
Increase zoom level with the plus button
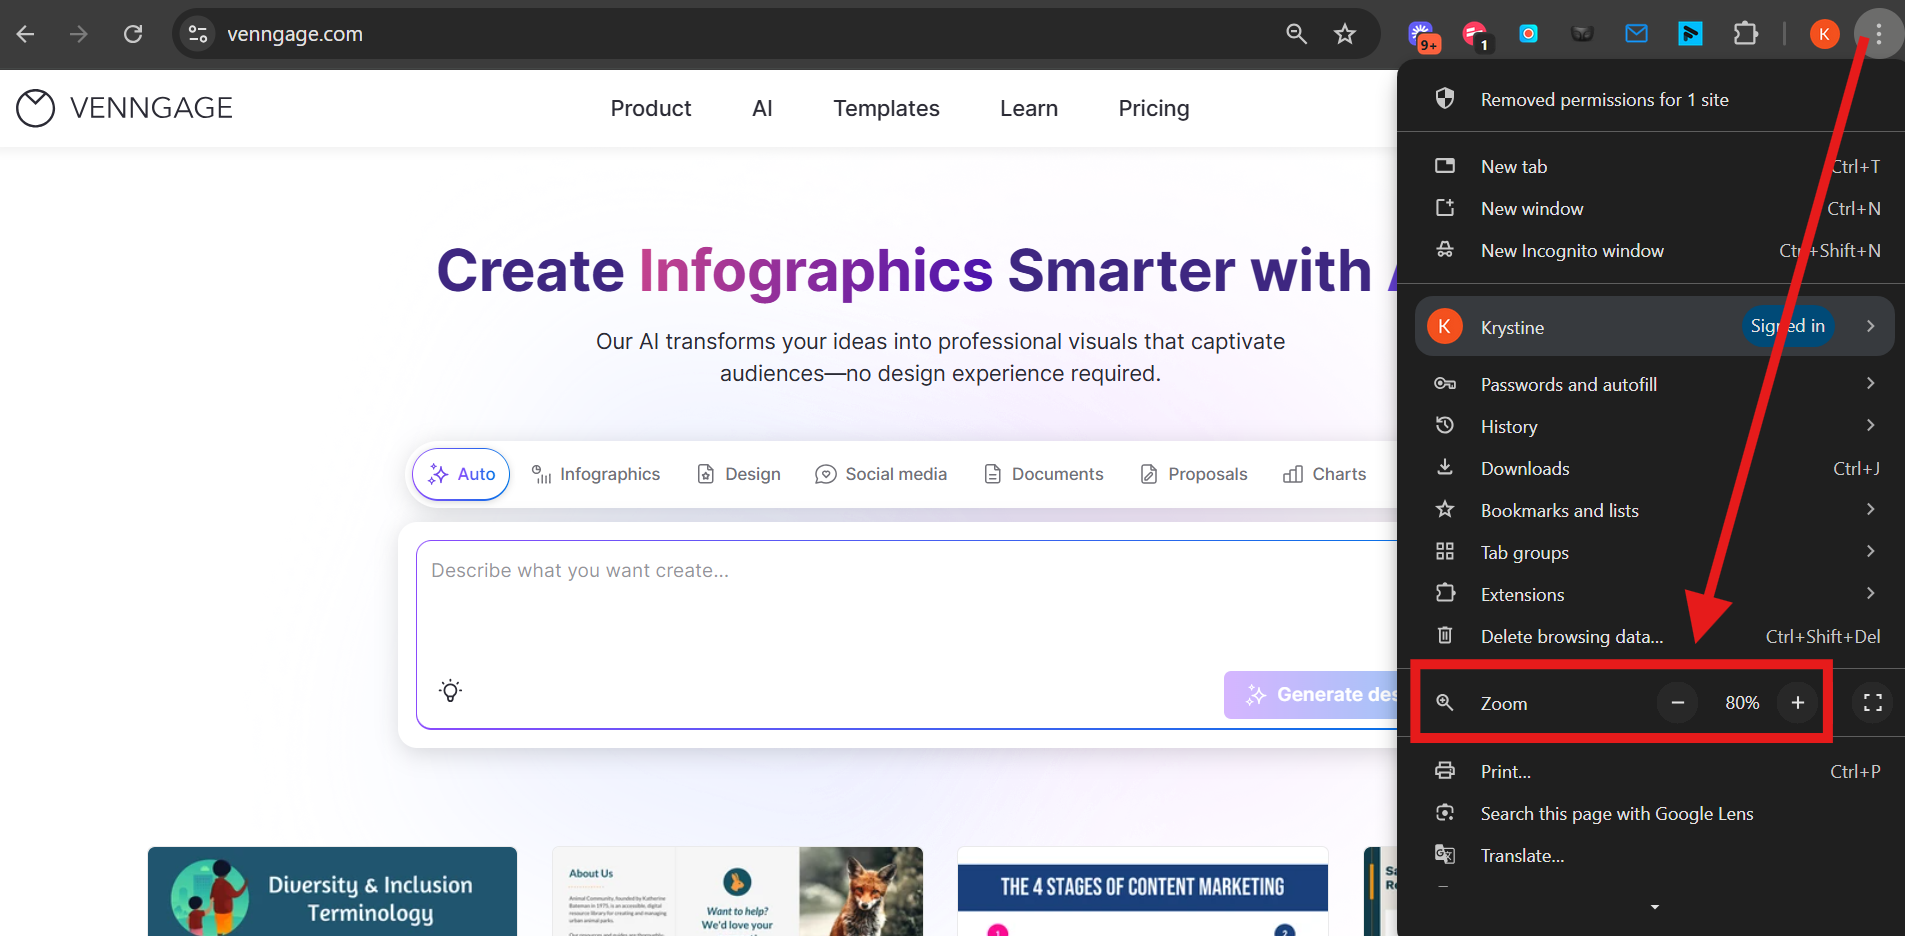(x=1797, y=703)
